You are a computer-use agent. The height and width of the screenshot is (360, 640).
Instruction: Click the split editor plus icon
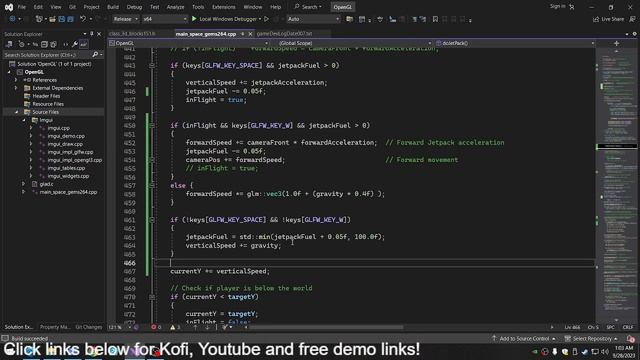tap(616, 43)
